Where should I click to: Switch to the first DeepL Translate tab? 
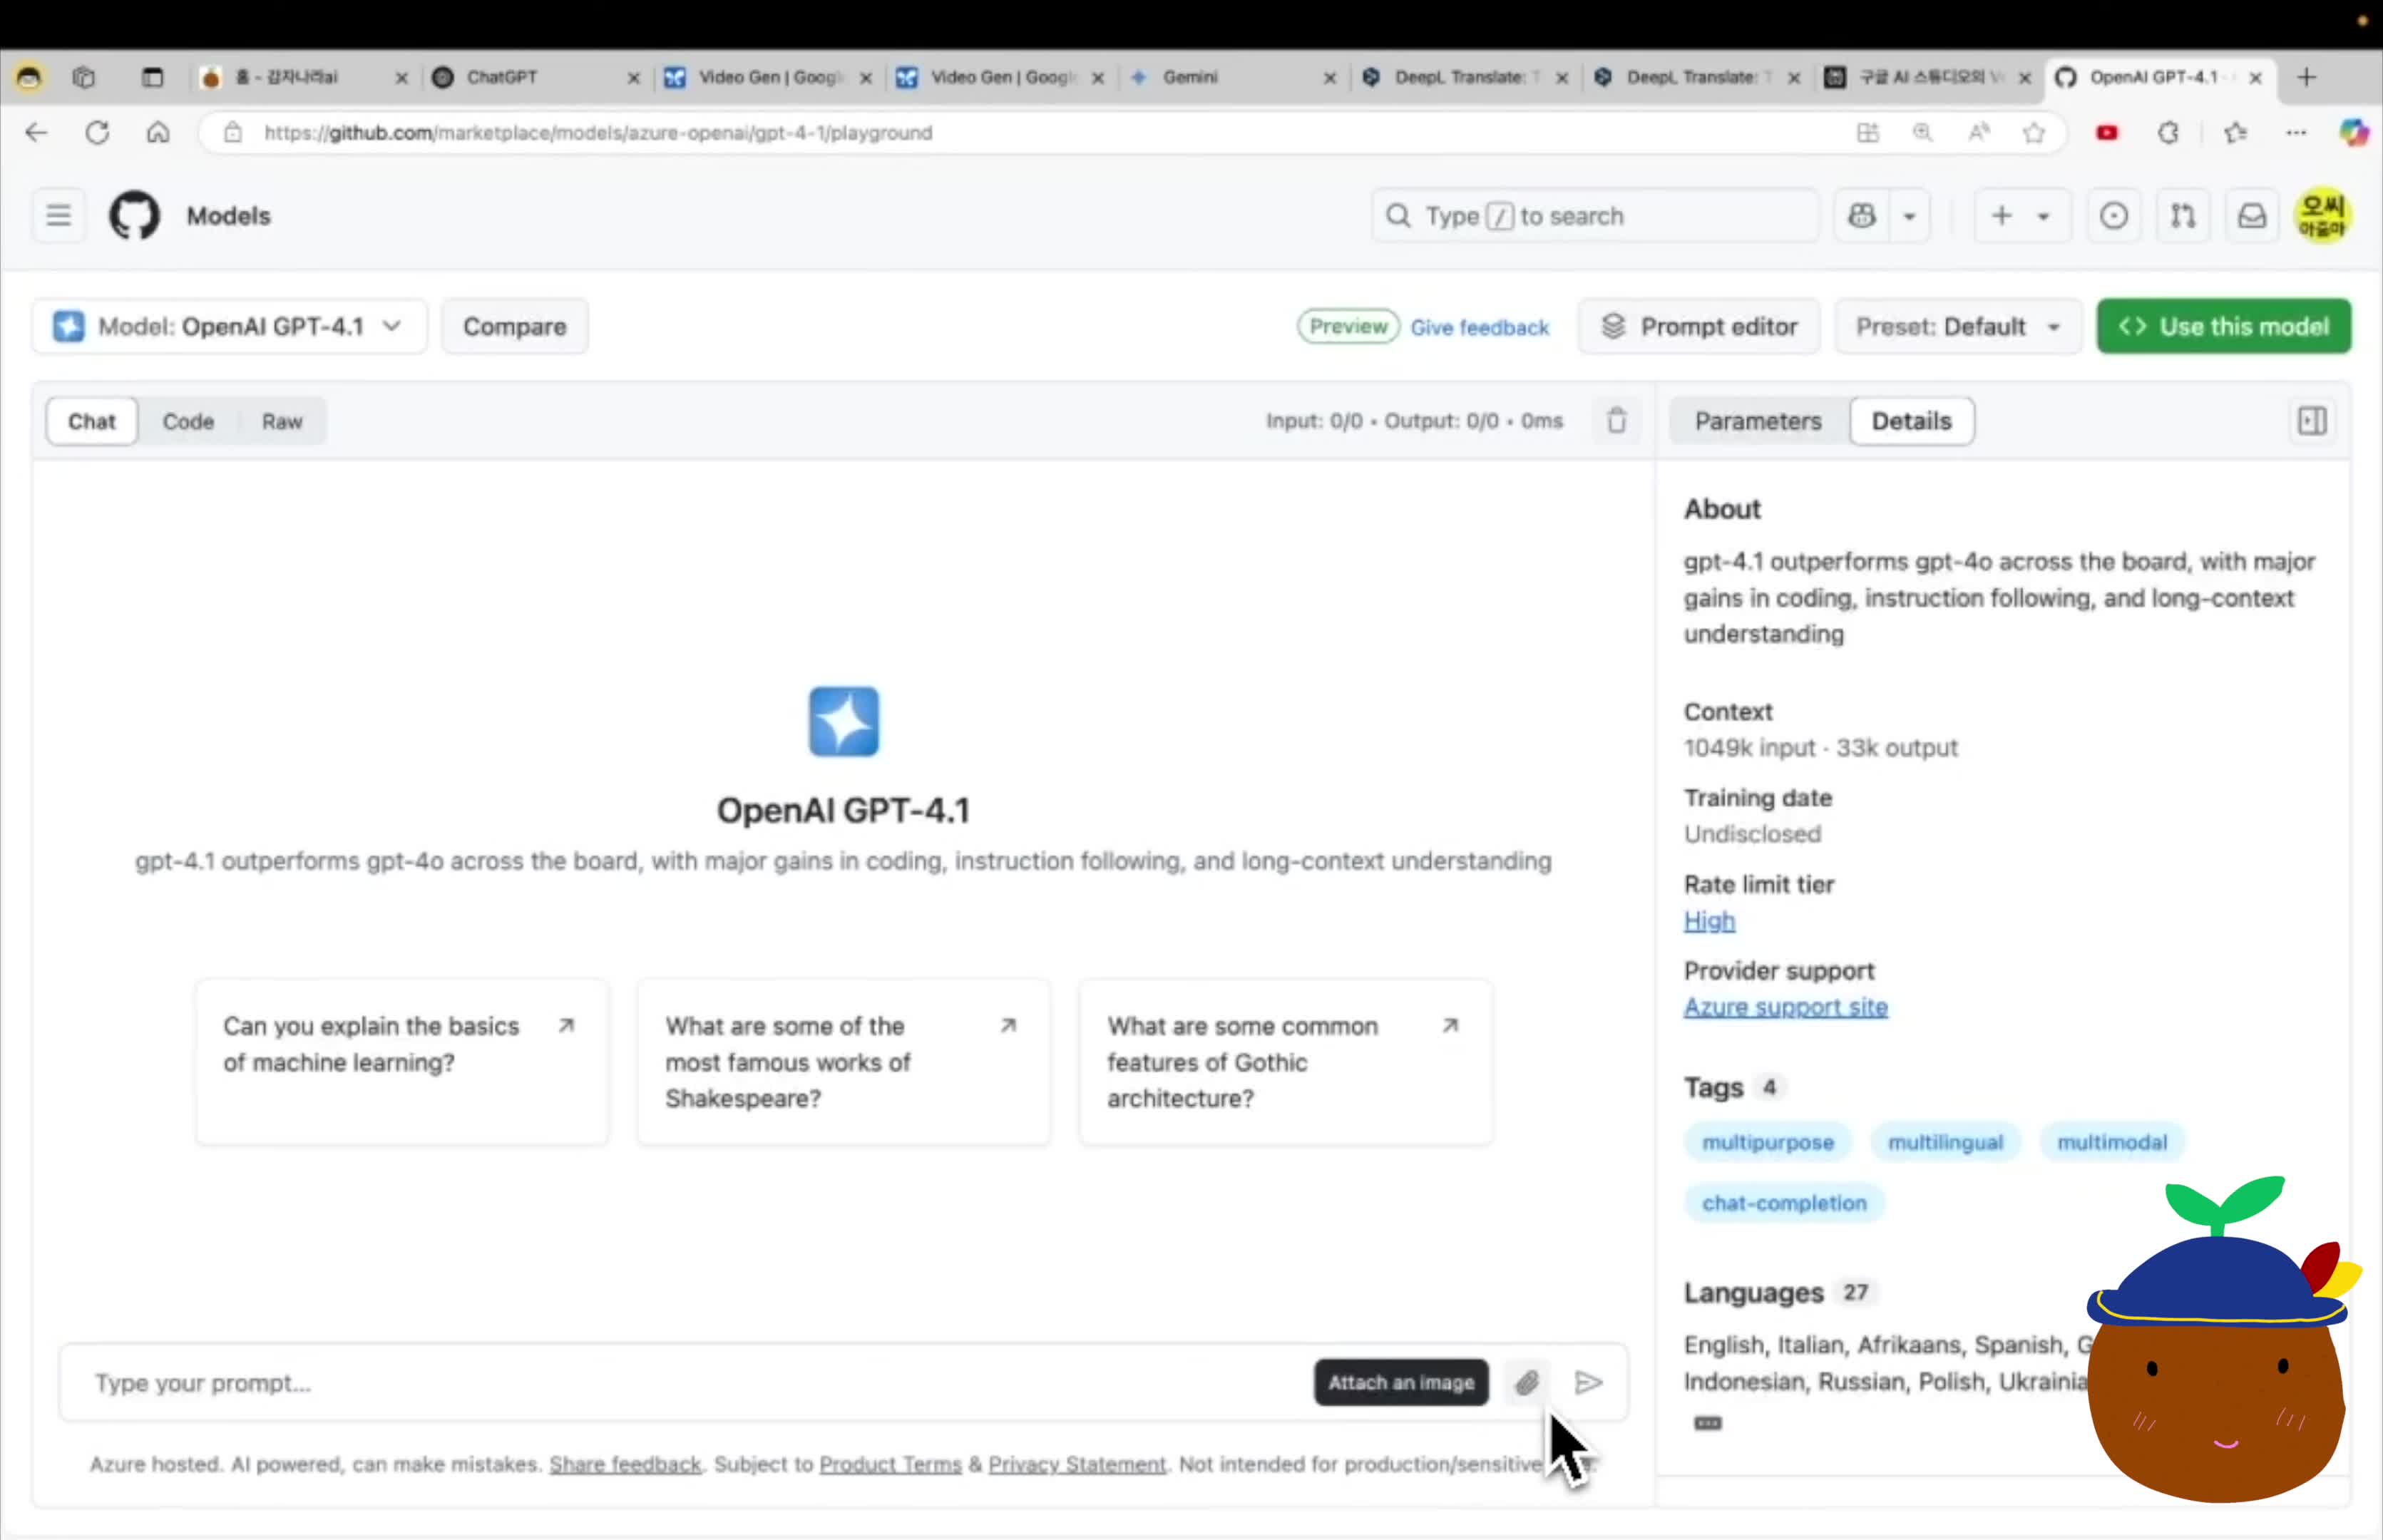(1466, 77)
